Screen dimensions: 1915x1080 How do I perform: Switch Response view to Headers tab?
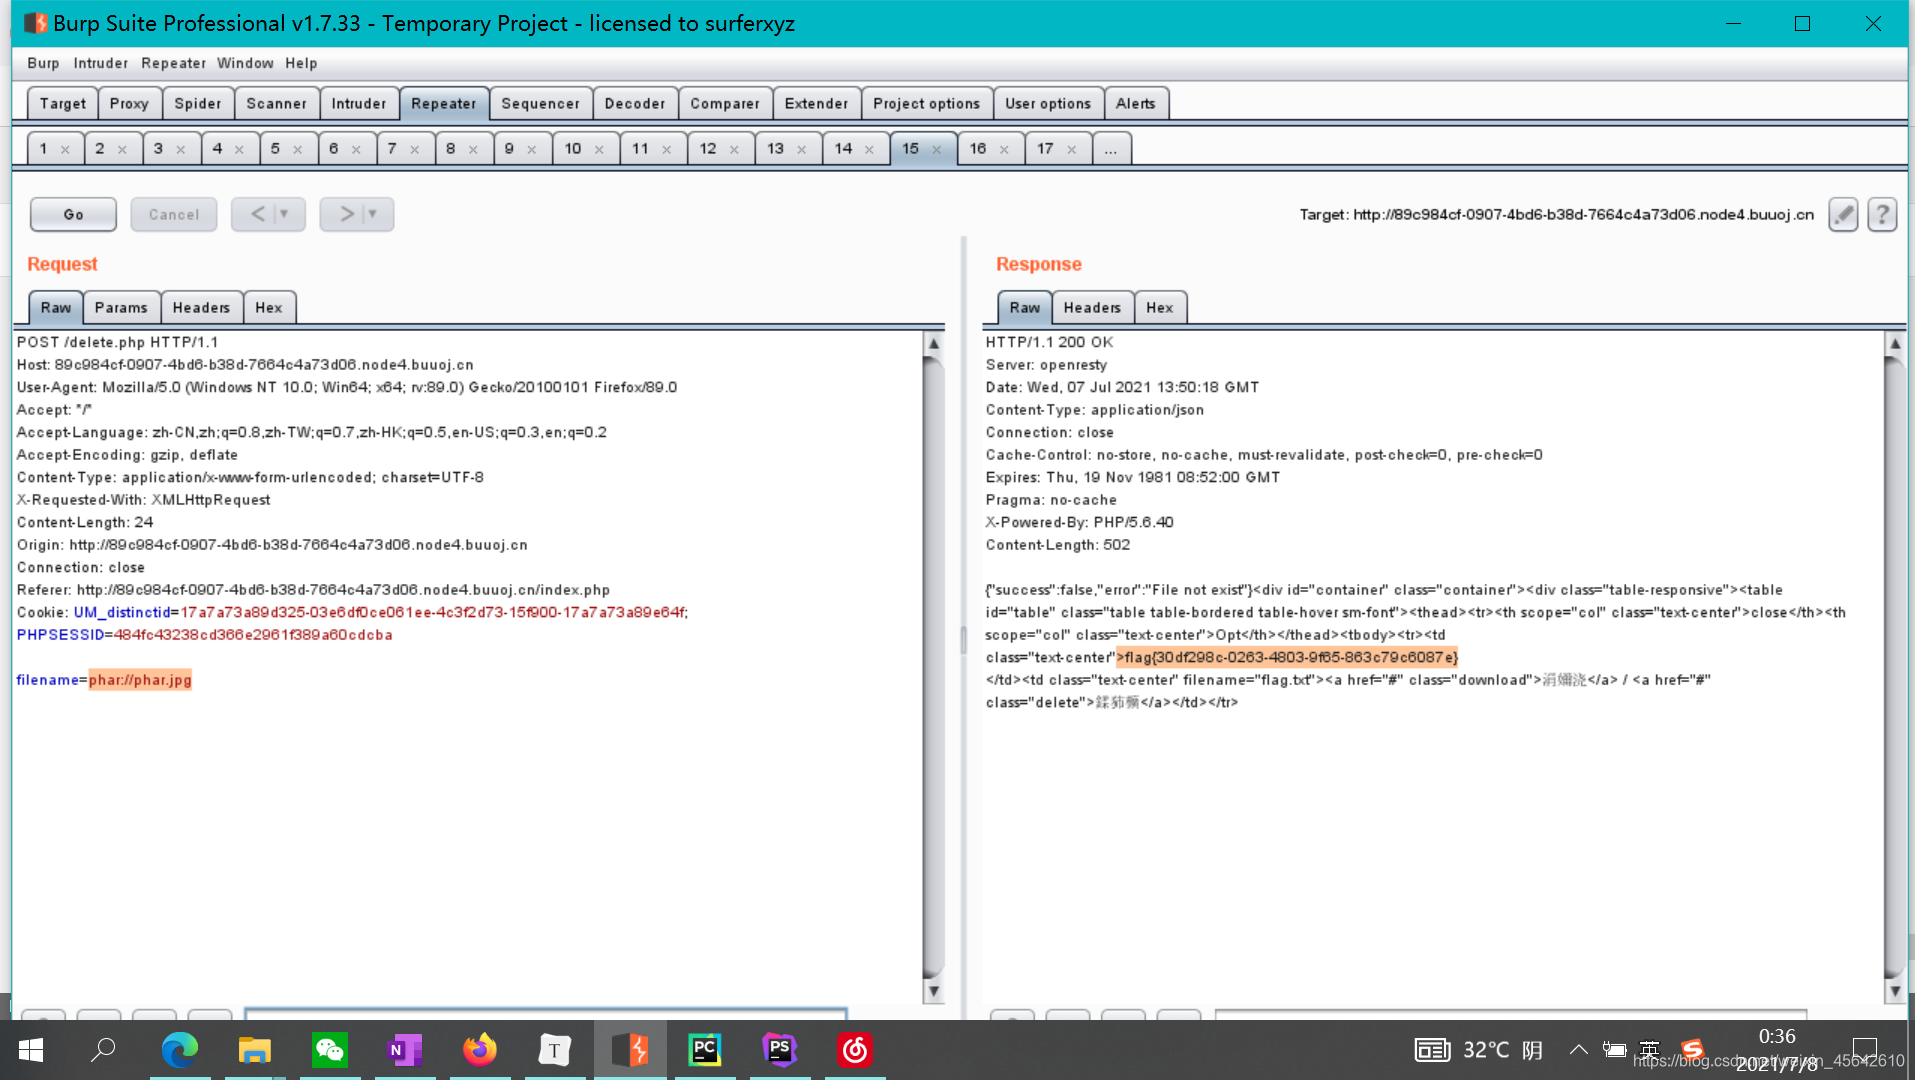pyautogui.click(x=1092, y=308)
